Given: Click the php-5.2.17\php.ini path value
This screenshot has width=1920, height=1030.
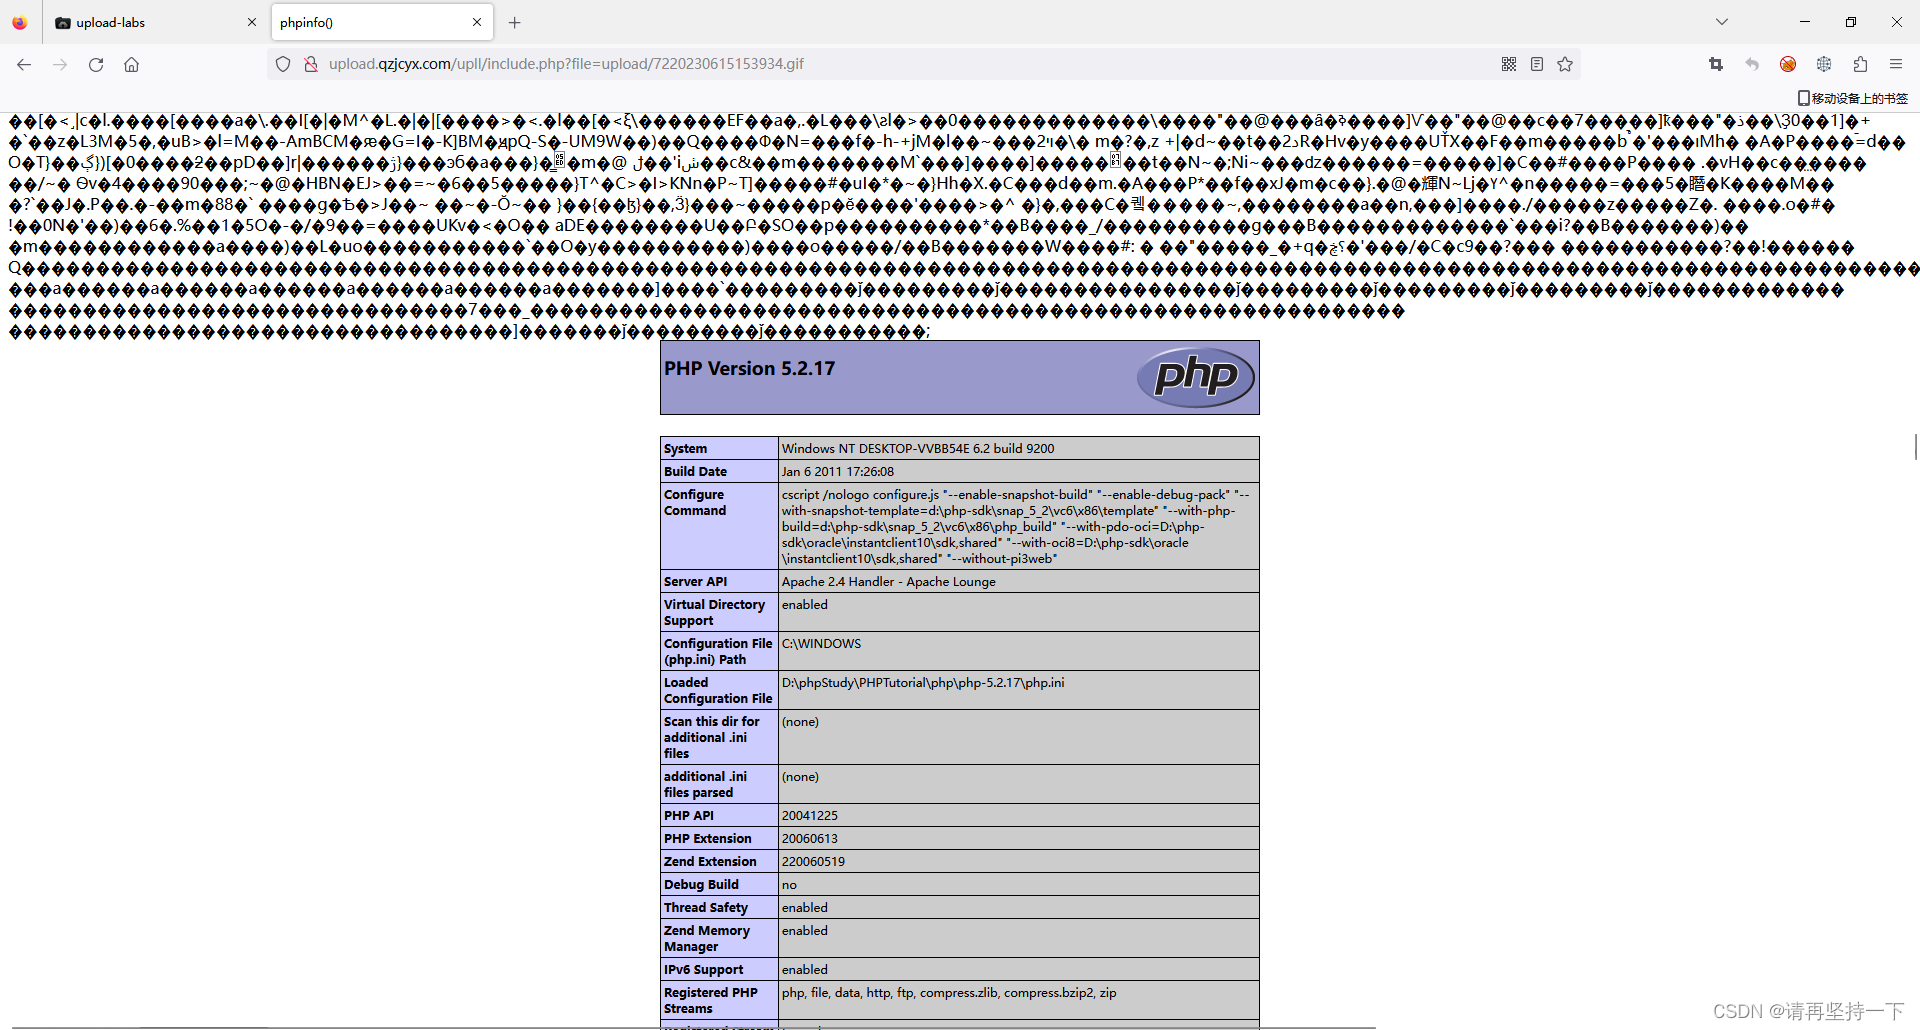Looking at the screenshot, I should coord(923,683).
